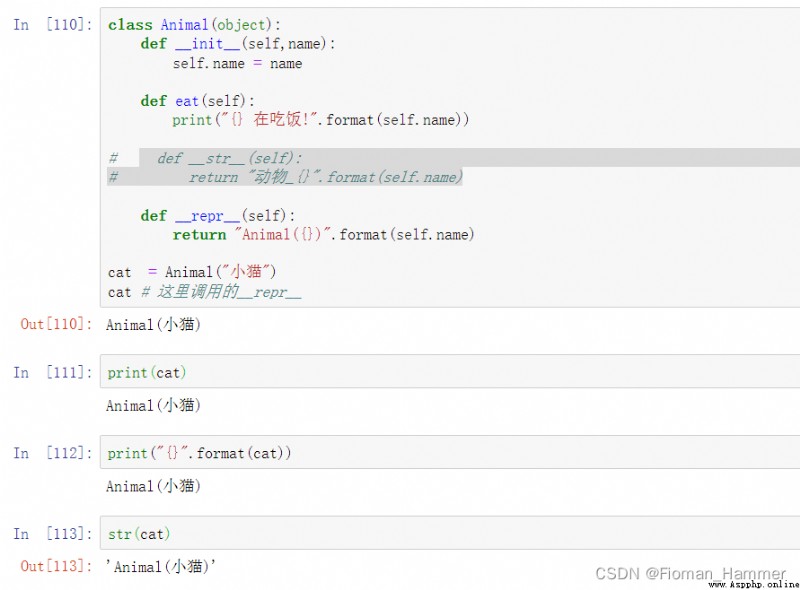Click the self.name = name assignment line

(237, 64)
